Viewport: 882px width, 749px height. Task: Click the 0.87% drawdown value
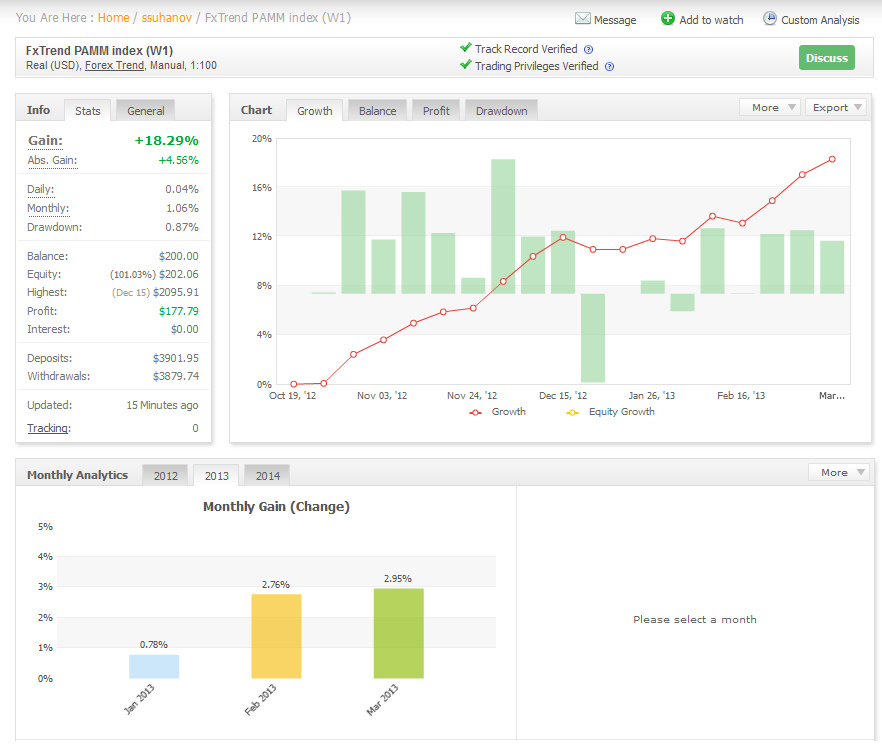pos(182,227)
